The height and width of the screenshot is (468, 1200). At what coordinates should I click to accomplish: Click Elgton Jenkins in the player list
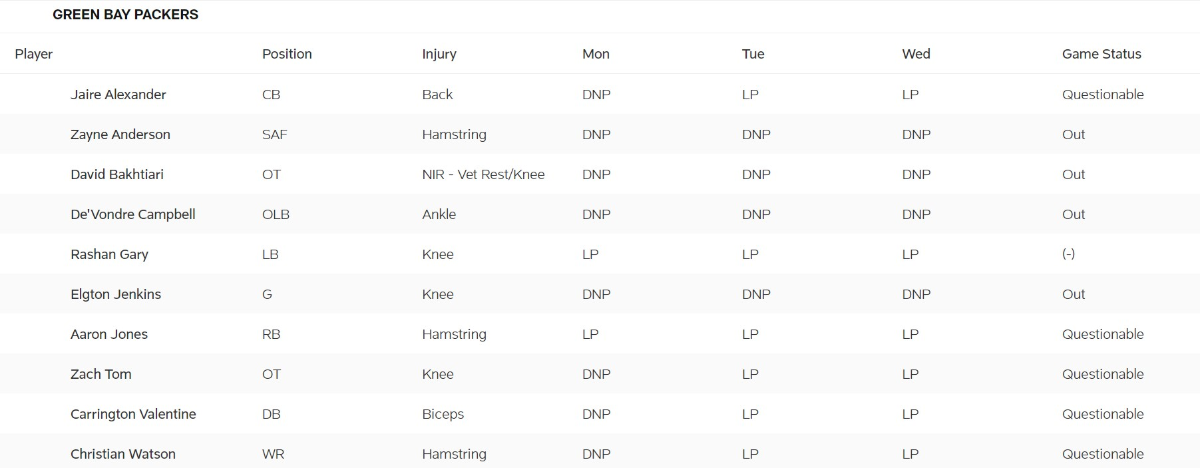[x=115, y=294]
